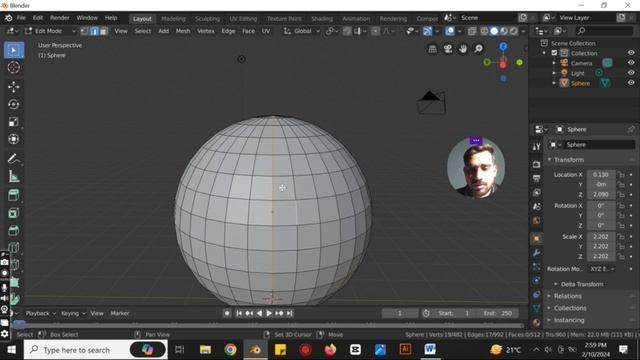The width and height of the screenshot is (640, 360).
Task: Hide the Light in outliner
Action: point(631,73)
